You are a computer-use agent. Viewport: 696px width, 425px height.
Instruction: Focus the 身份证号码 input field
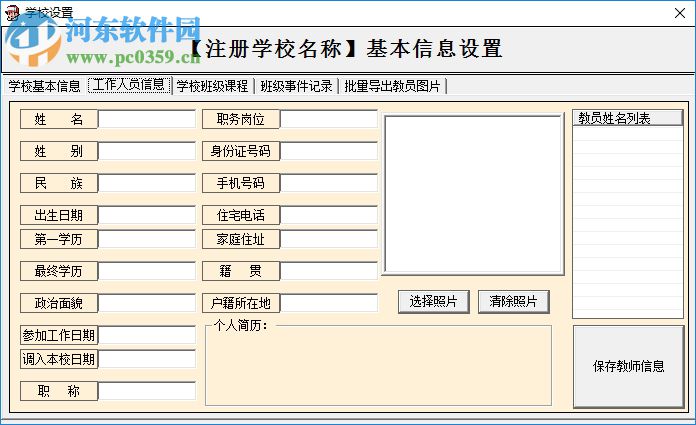[329, 151]
